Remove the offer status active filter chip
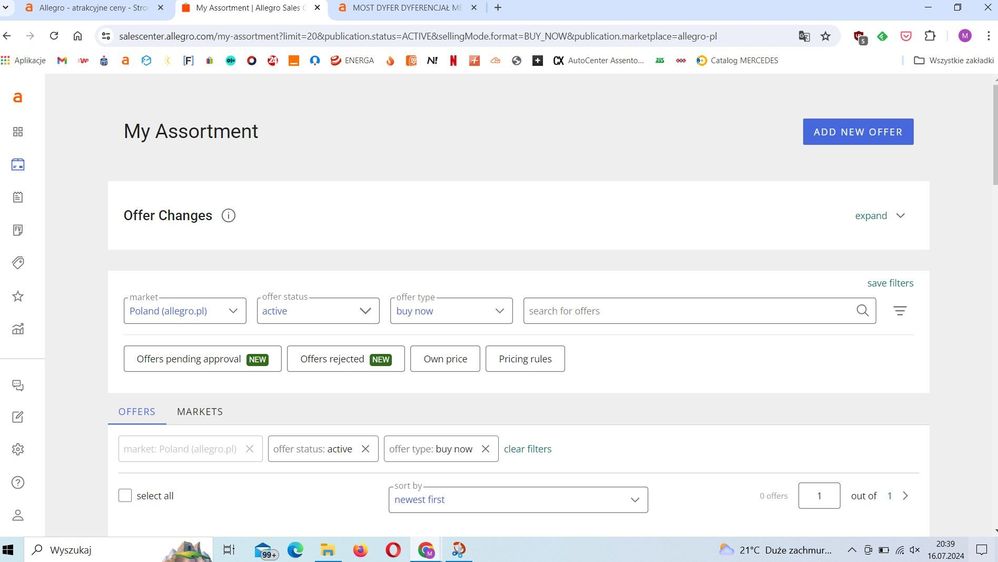This screenshot has height=562, width=998. [x=365, y=449]
